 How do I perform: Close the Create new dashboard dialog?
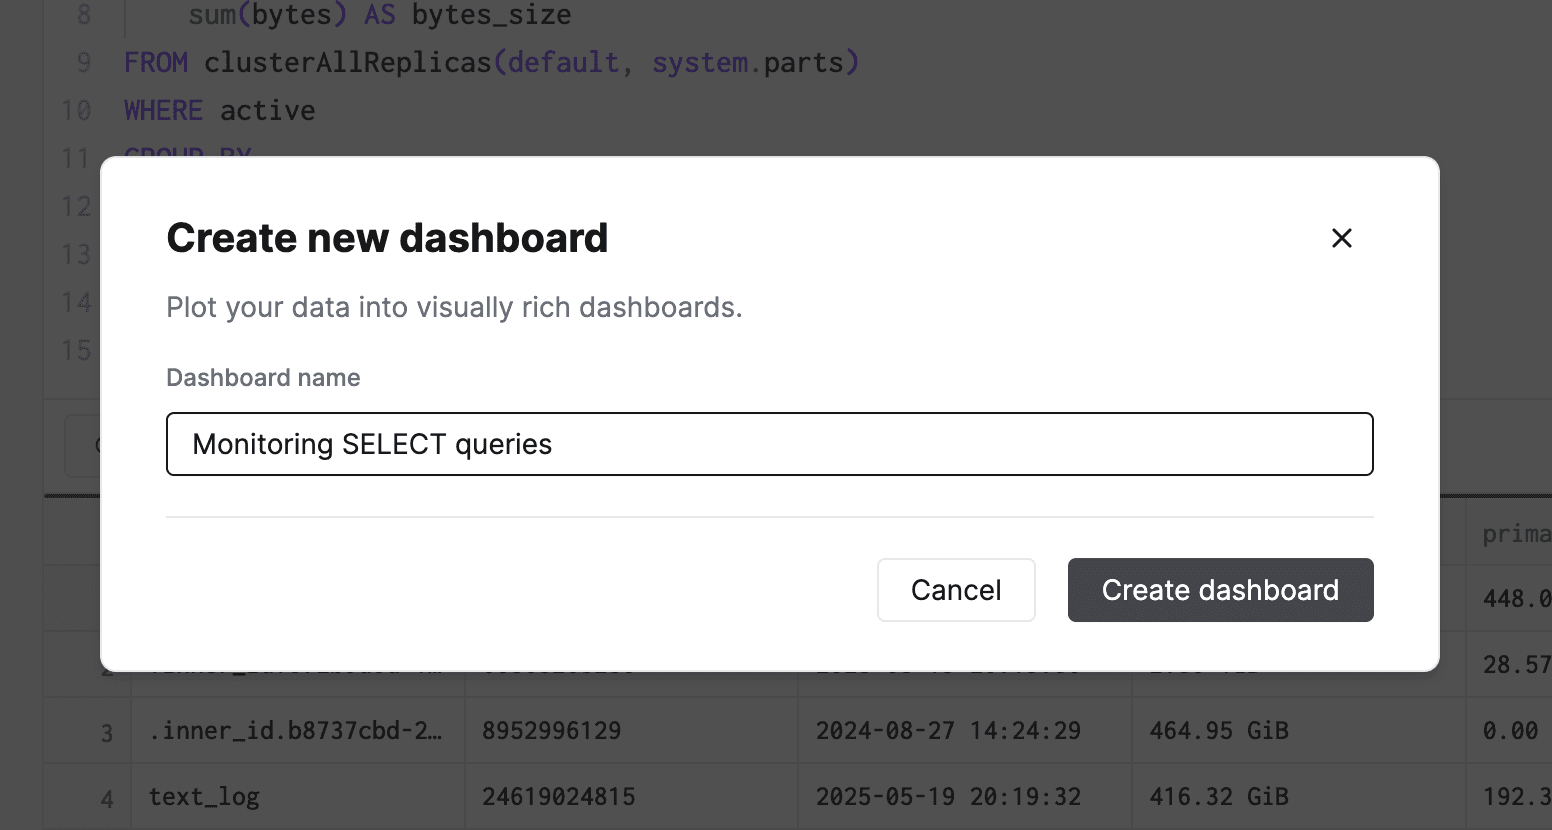(1341, 238)
